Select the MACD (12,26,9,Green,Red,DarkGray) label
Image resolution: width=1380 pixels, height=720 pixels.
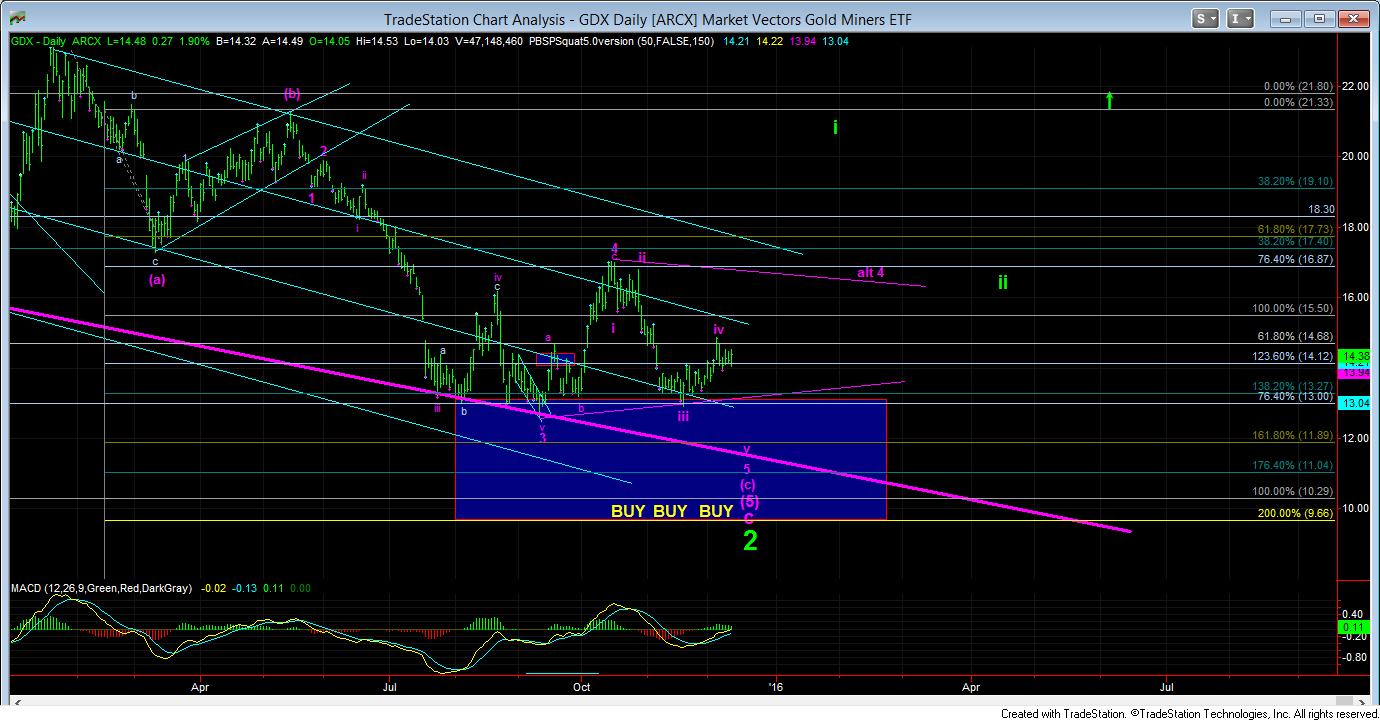coord(101,589)
